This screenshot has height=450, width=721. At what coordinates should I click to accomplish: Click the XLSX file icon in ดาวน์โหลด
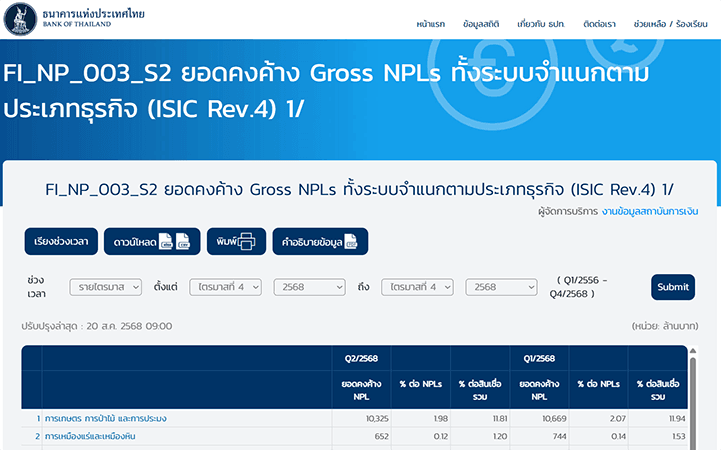166,242
